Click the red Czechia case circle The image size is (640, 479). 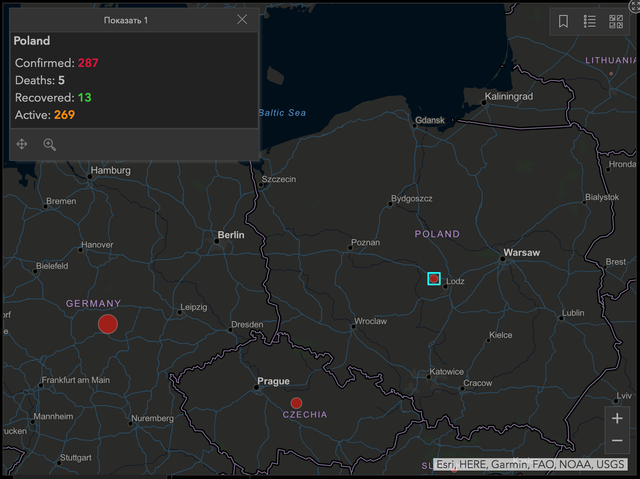[x=296, y=402]
